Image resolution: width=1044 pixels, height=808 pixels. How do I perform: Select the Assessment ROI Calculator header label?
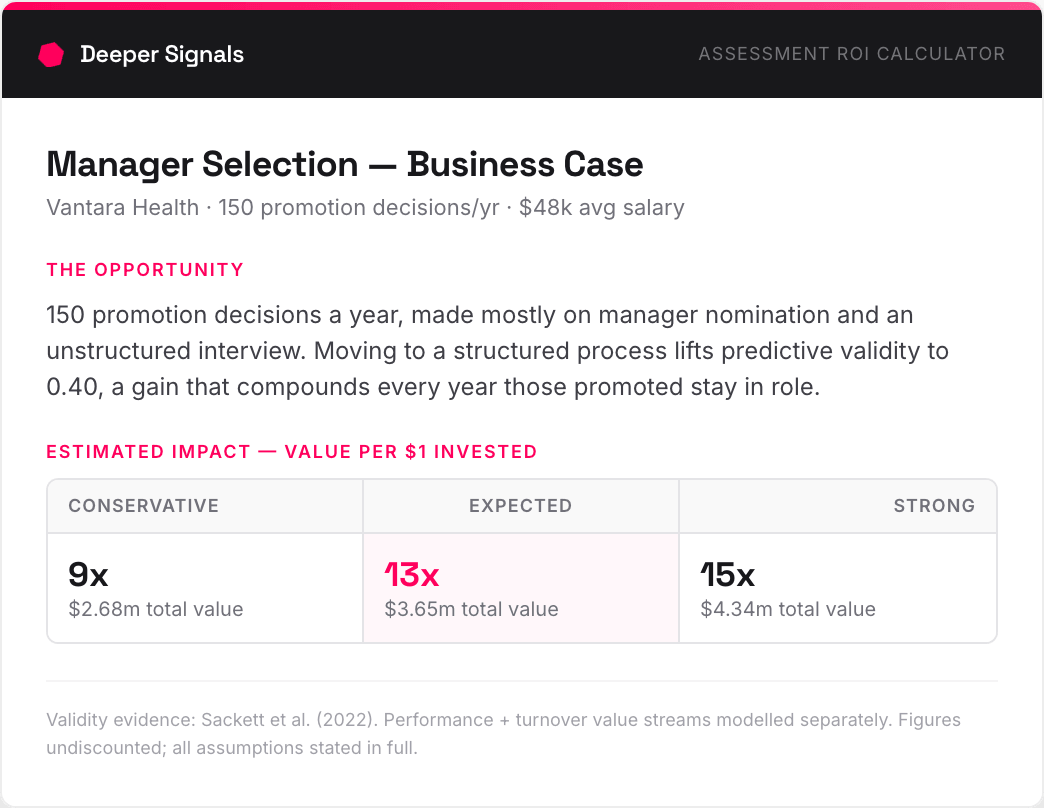click(852, 54)
